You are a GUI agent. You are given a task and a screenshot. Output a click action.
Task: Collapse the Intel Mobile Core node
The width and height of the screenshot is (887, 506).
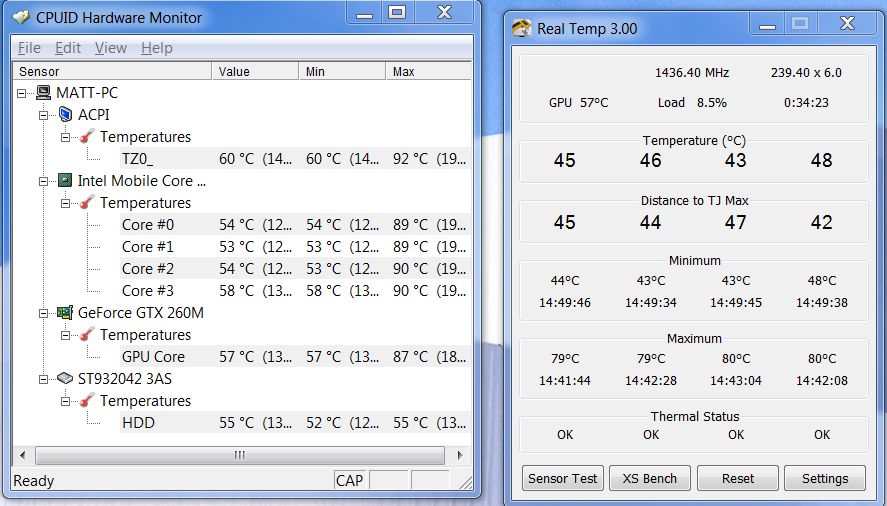click(44, 181)
